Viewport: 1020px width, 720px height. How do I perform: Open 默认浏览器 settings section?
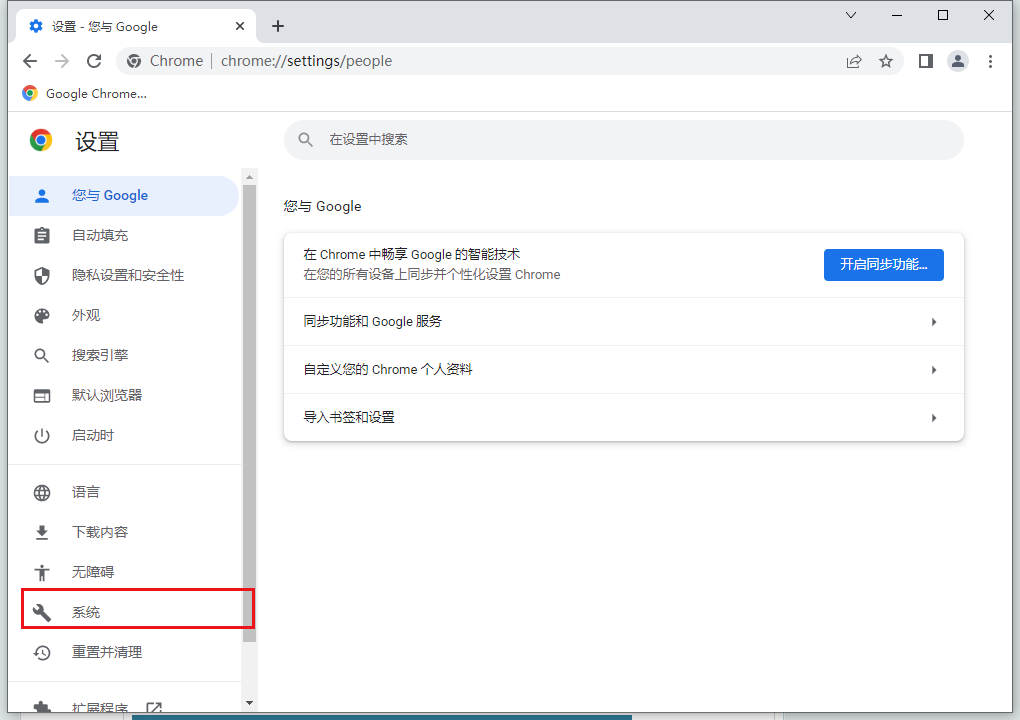[124, 395]
